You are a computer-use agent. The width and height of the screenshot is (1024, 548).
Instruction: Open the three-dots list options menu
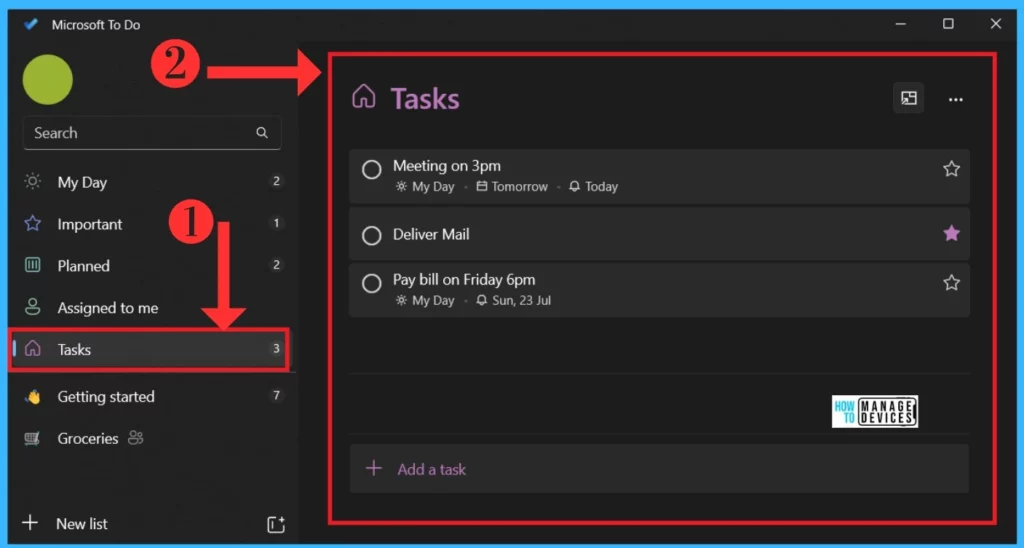(x=955, y=99)
